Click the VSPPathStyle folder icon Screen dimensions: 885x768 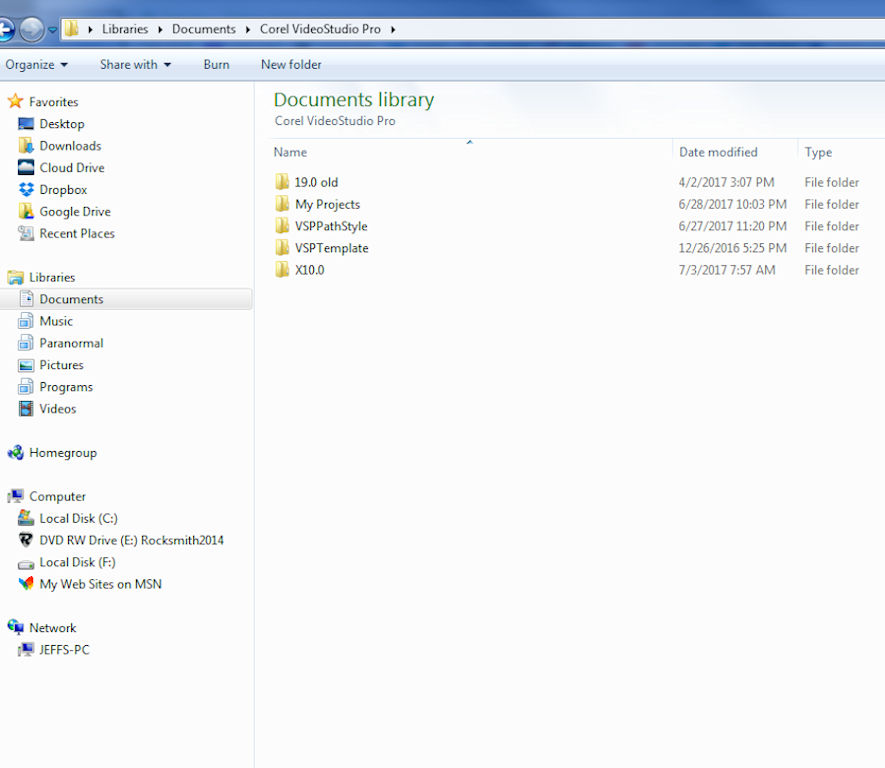point(282,226)
